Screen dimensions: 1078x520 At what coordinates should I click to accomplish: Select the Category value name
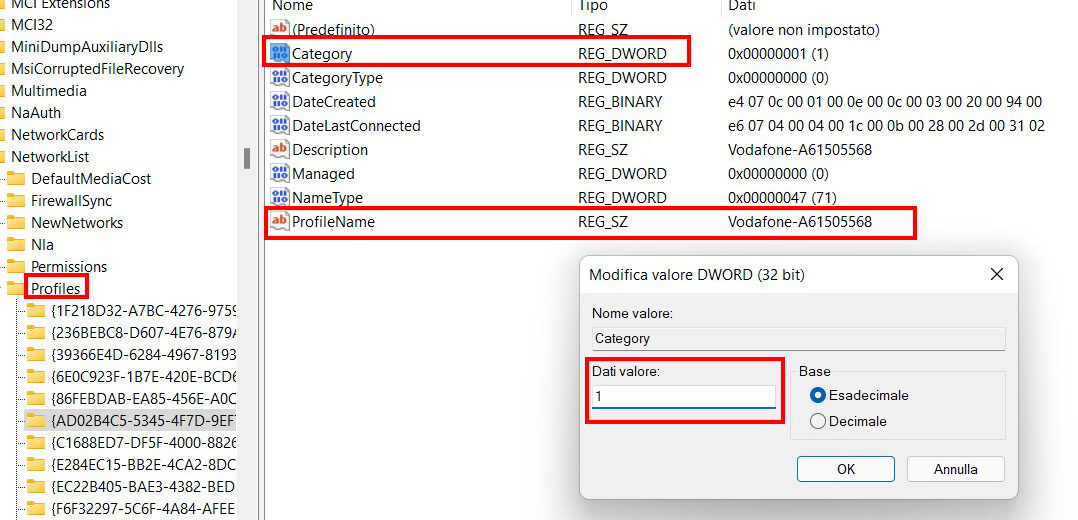pos(322,54)
